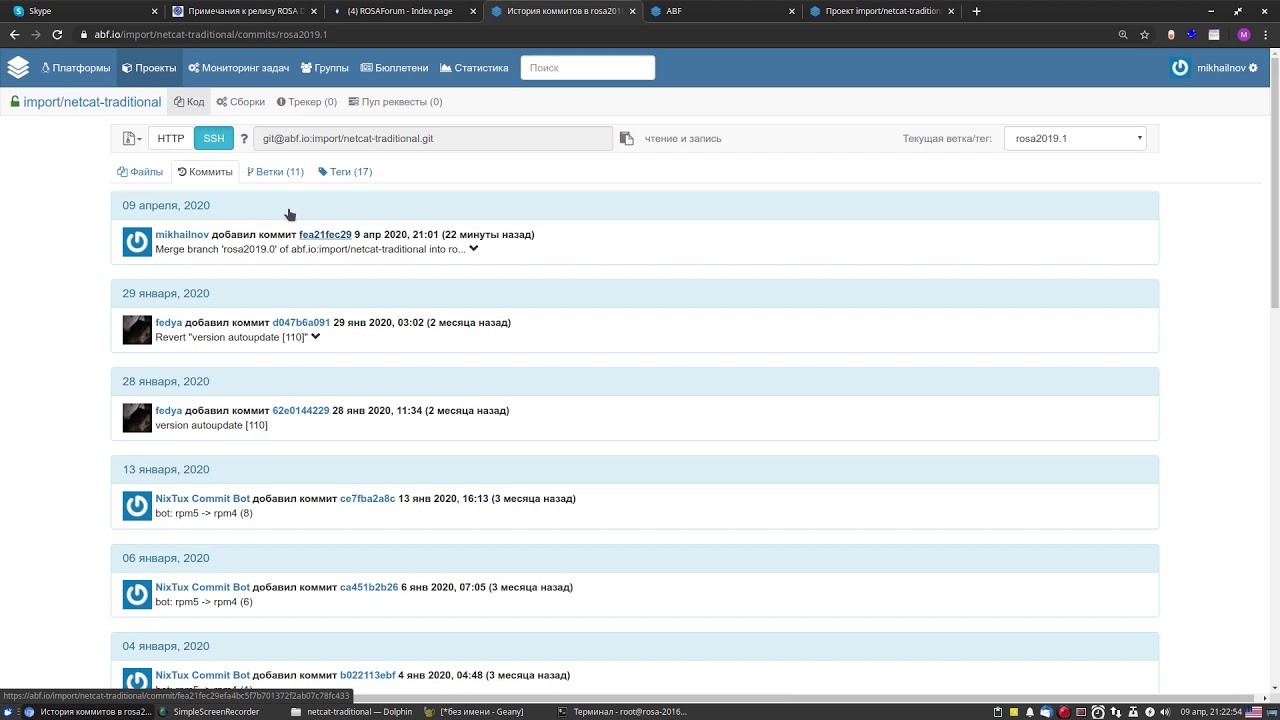Click mikhailnov's commit avatar

137,242
